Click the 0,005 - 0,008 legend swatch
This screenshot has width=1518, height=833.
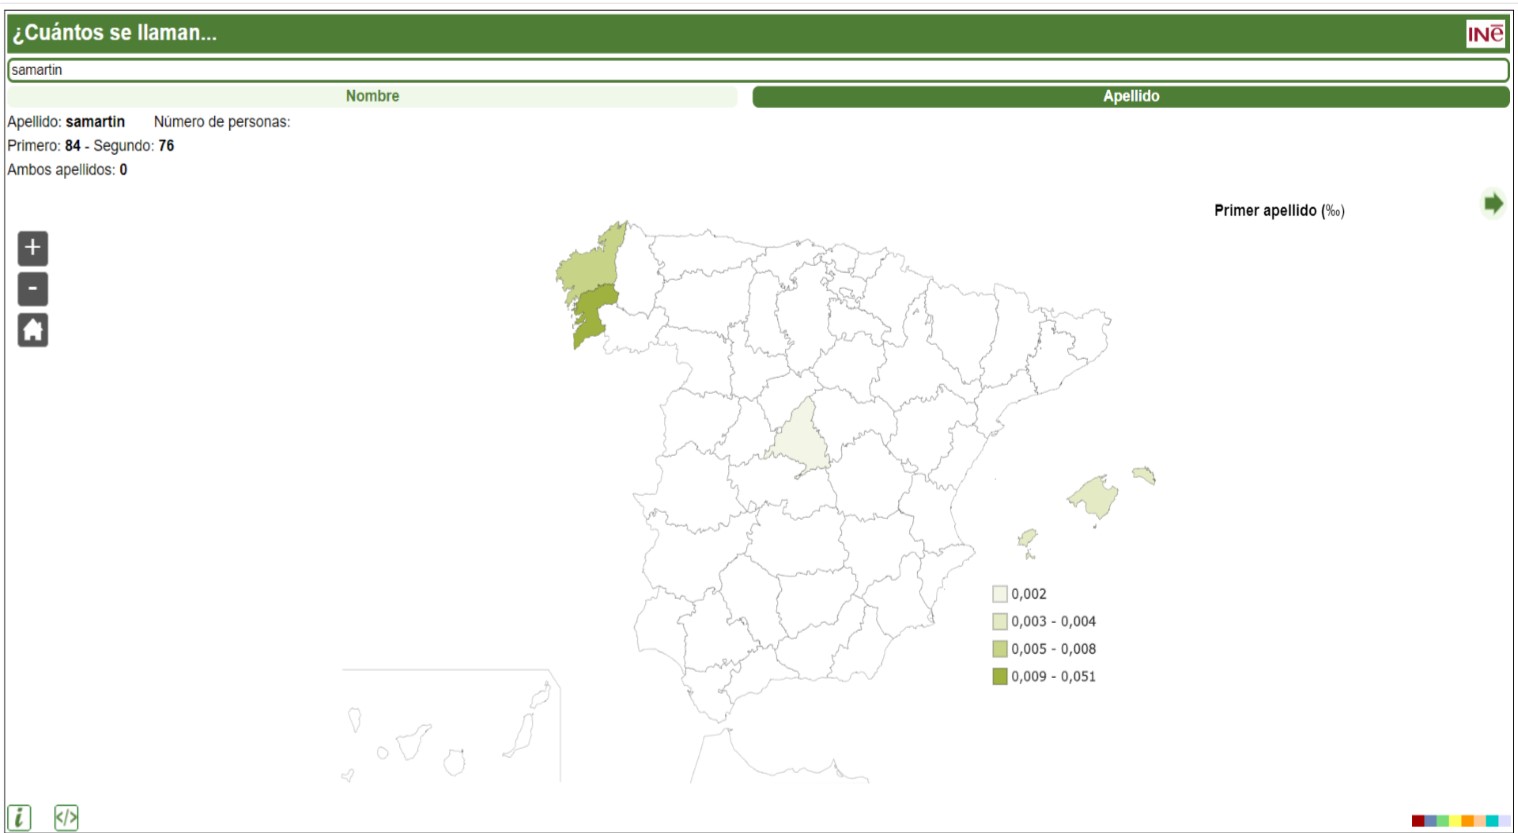tap(1000, 649)
